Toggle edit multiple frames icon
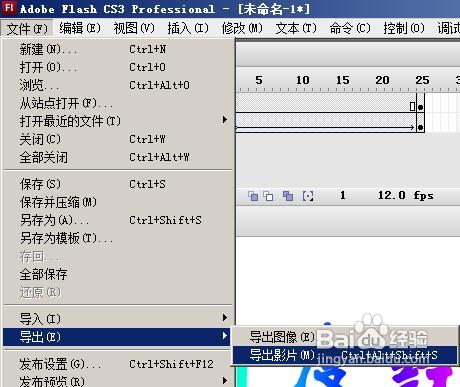 [x=288, y=196]
